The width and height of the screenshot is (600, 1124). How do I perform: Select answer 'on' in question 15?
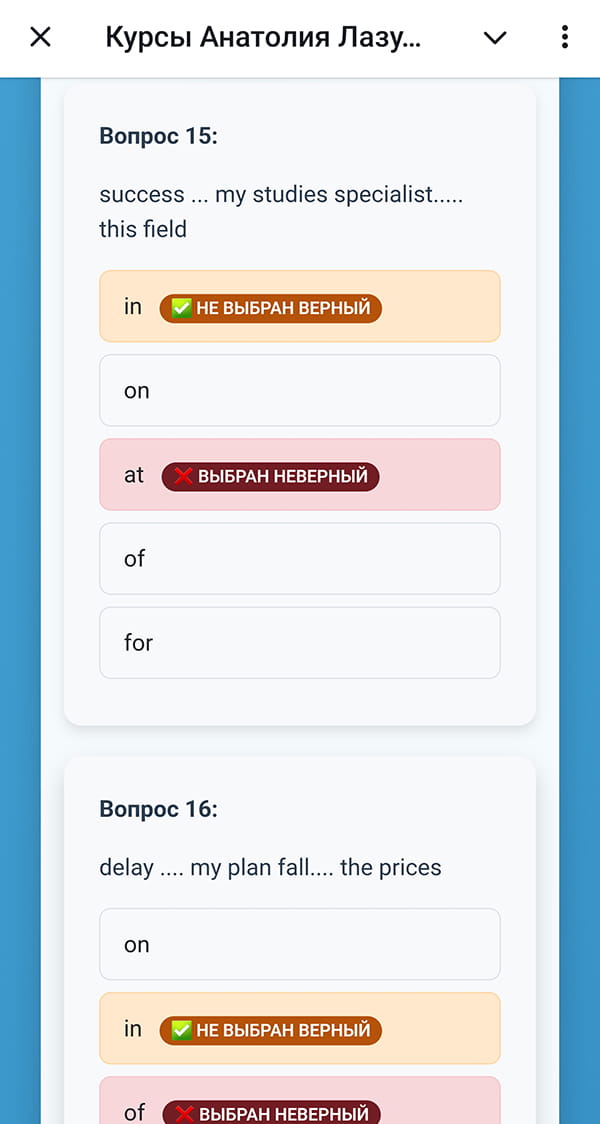tap(299, 390)
